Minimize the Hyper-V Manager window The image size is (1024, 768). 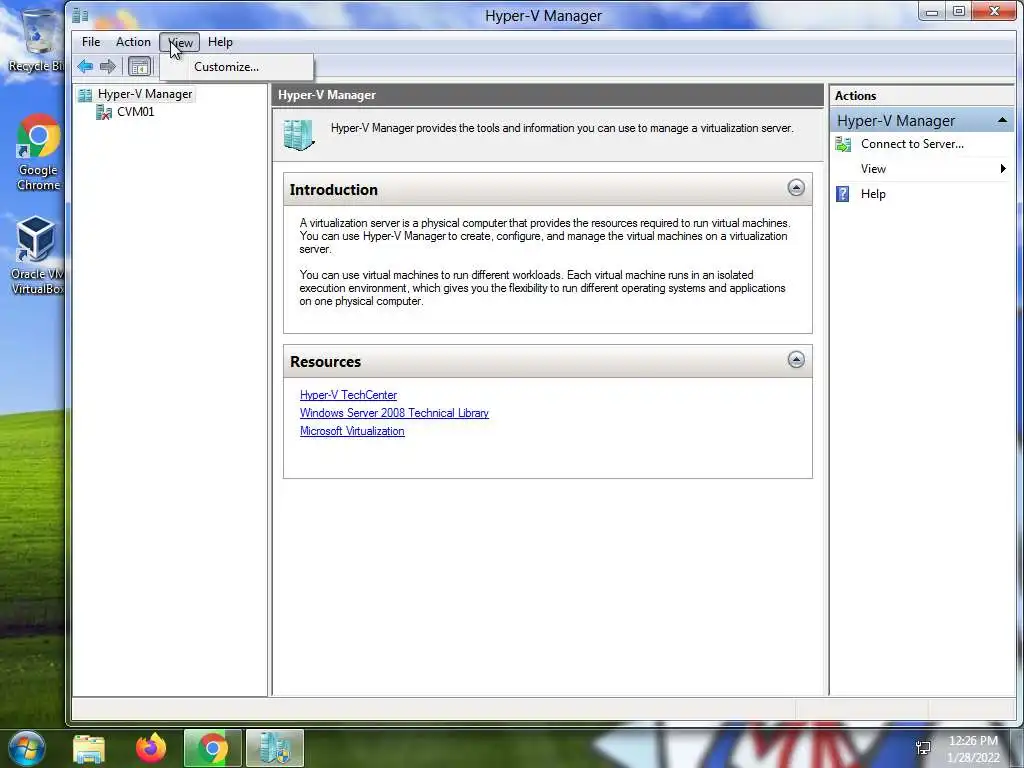click(932, 11)
